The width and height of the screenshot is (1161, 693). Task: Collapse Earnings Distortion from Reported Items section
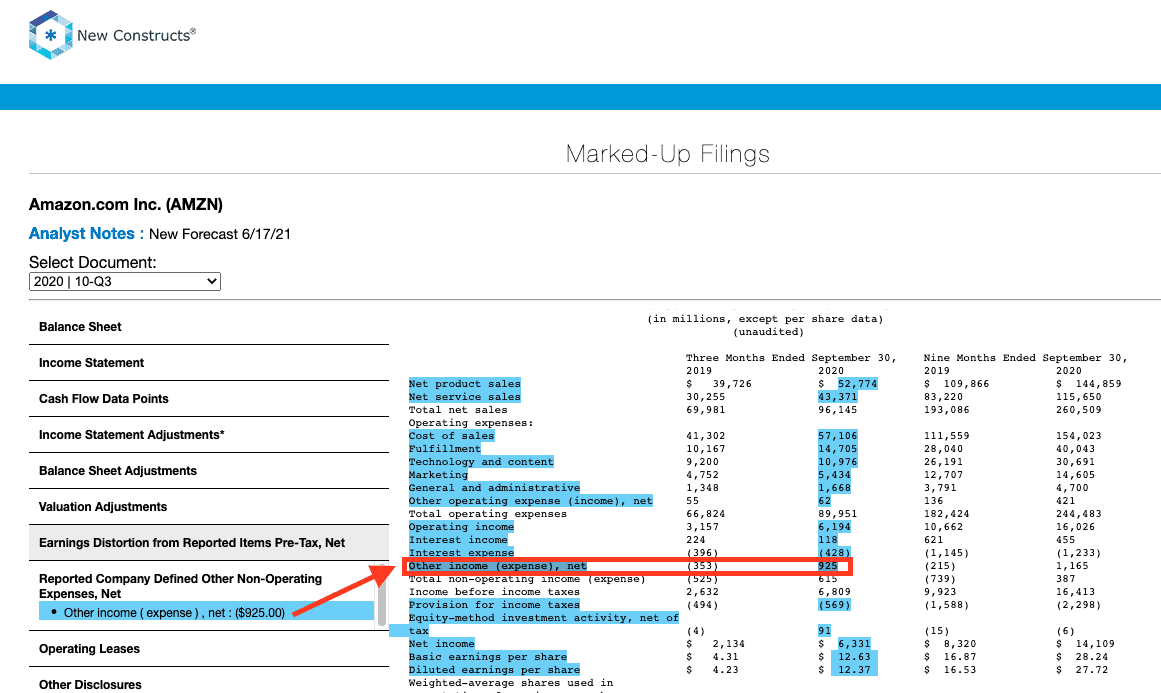click(209, 543)
